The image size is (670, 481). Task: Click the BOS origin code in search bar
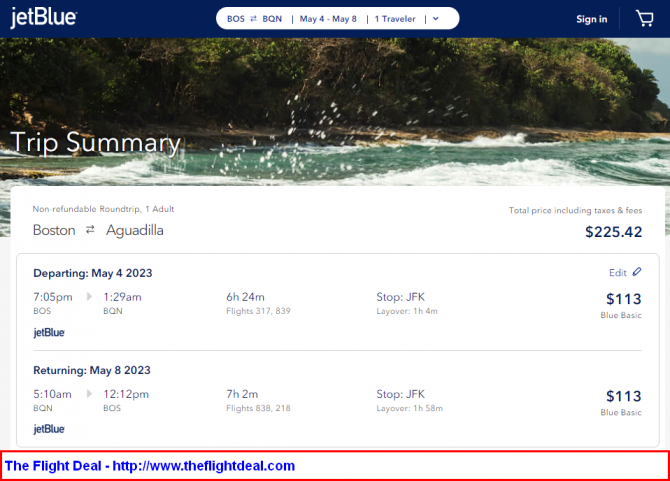236,19
